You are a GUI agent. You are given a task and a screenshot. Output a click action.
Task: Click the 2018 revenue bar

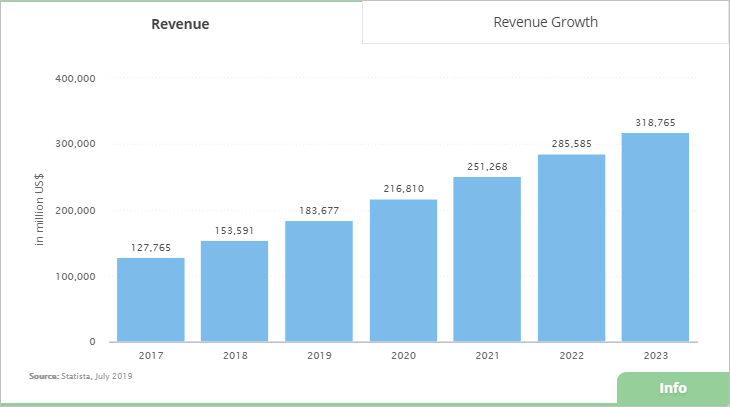click(x=235, y=291)
